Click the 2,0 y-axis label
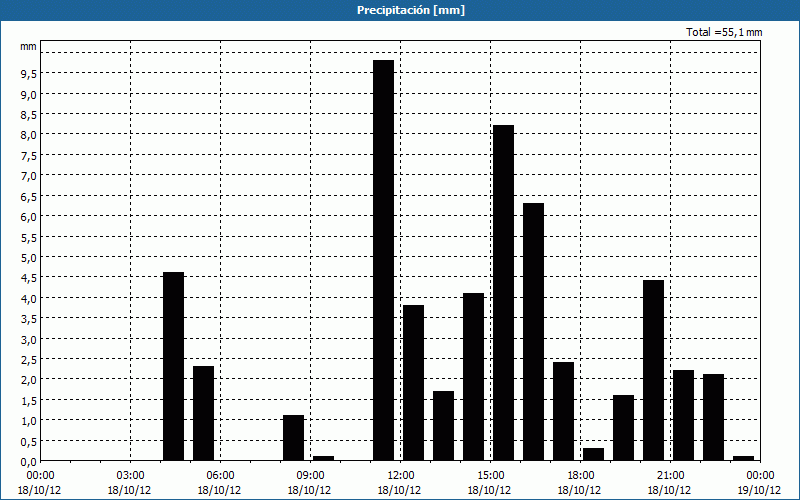800x500 pixels. click(x=29, y=380)
